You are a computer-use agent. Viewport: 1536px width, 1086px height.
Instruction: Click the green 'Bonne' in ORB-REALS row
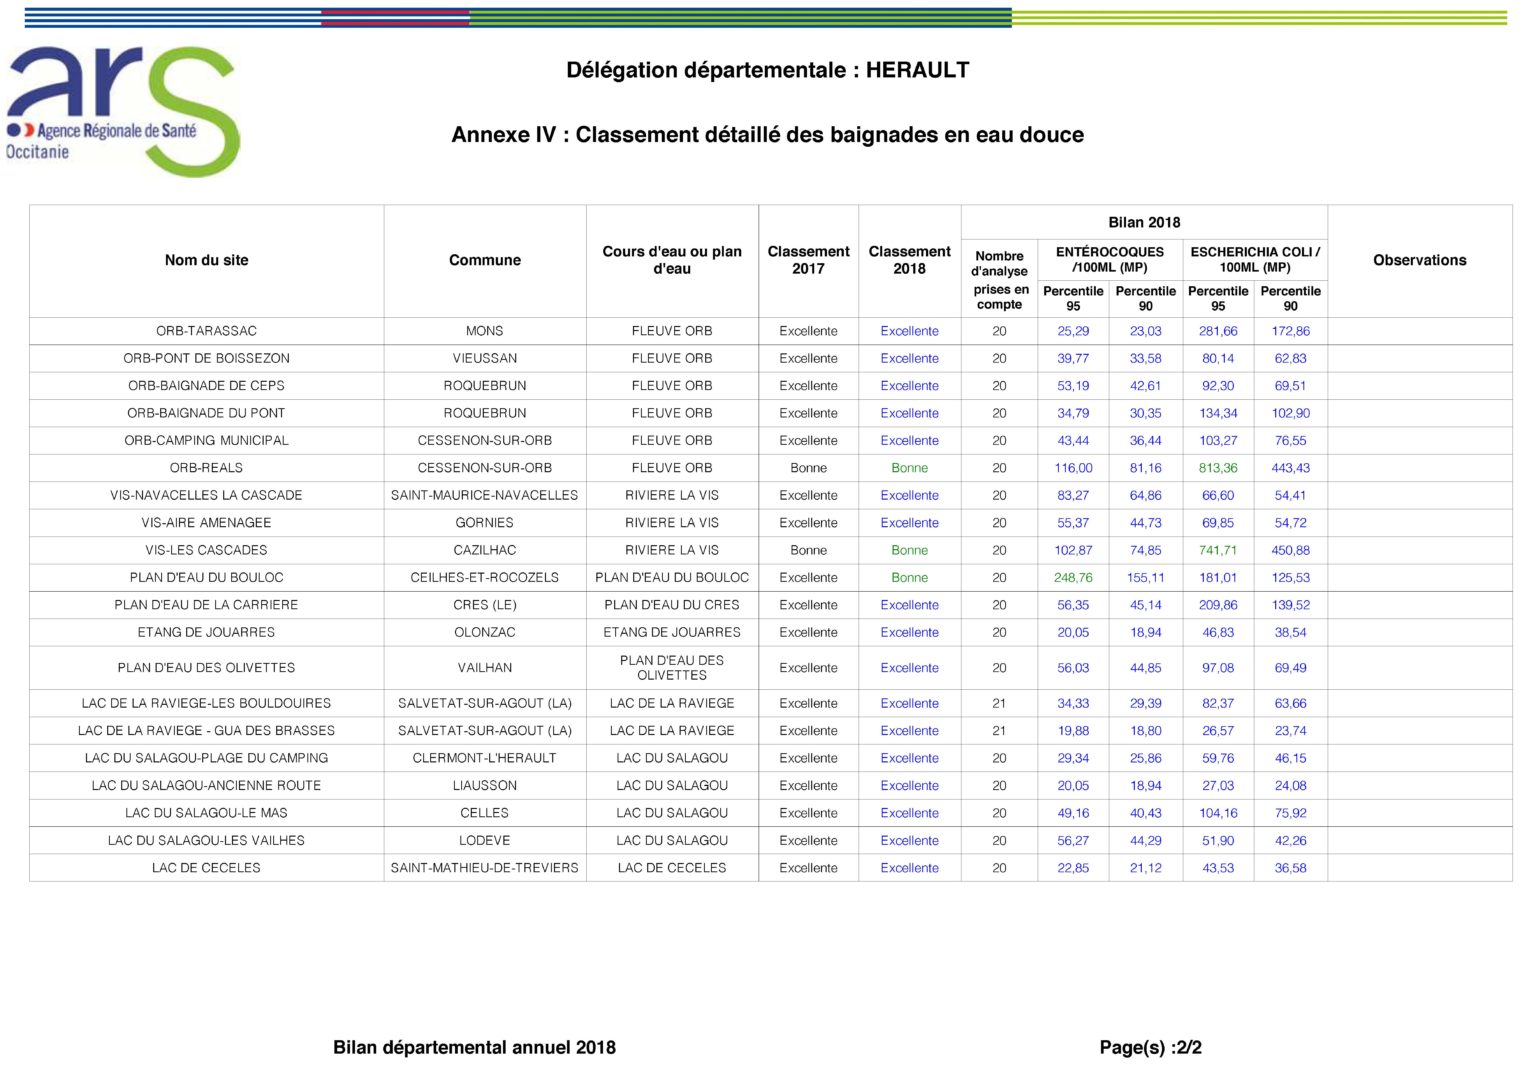(910, 468)
